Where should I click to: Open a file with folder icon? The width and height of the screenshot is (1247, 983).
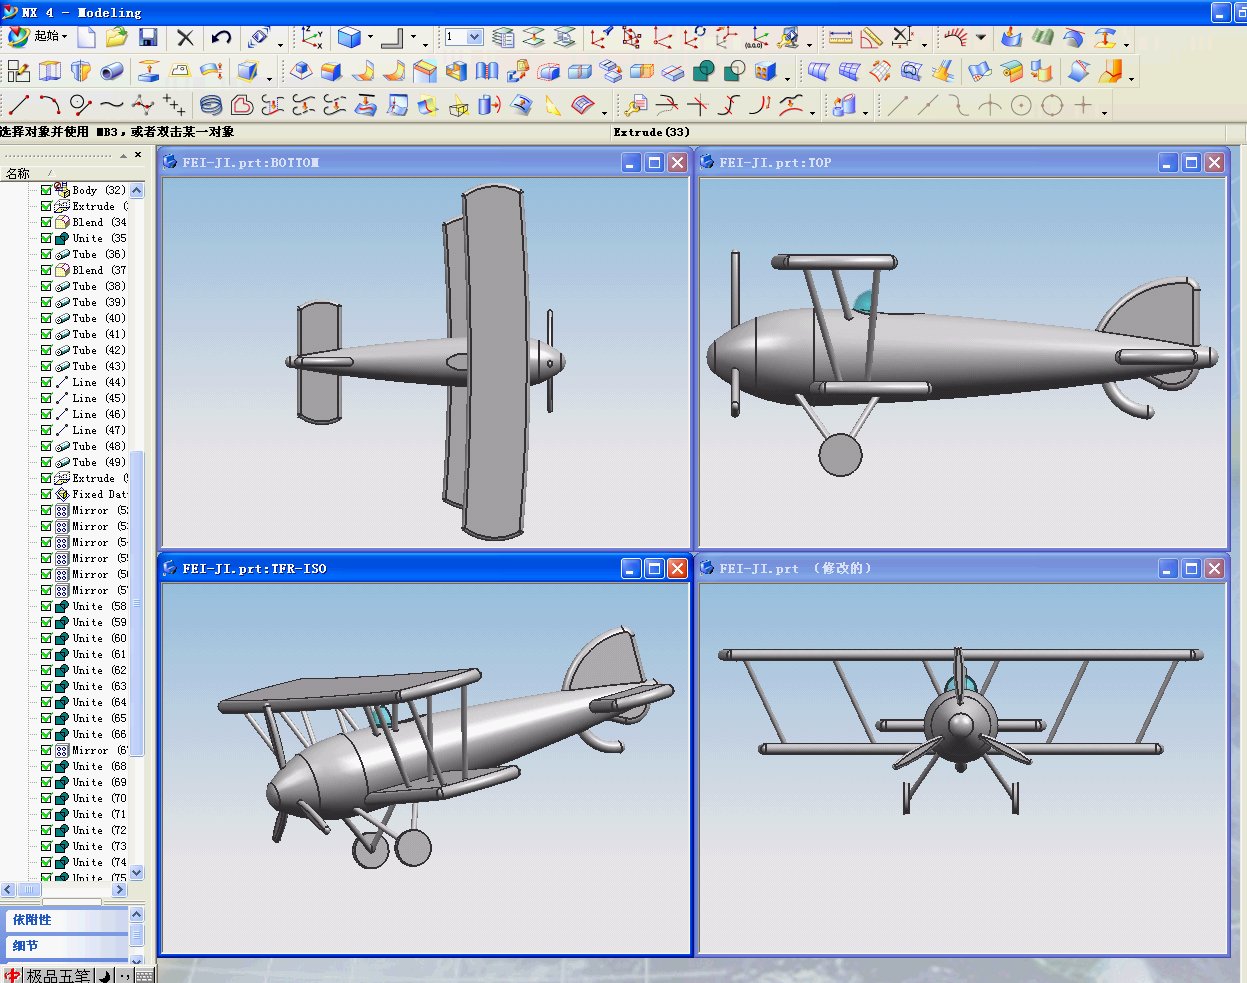coord(117,38)
